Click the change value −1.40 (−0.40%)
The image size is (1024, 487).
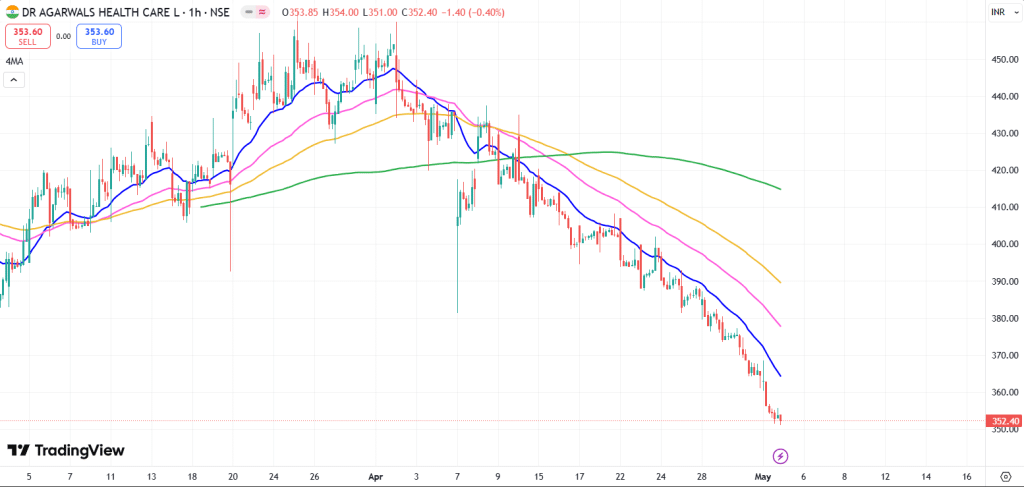click(472, 12)
